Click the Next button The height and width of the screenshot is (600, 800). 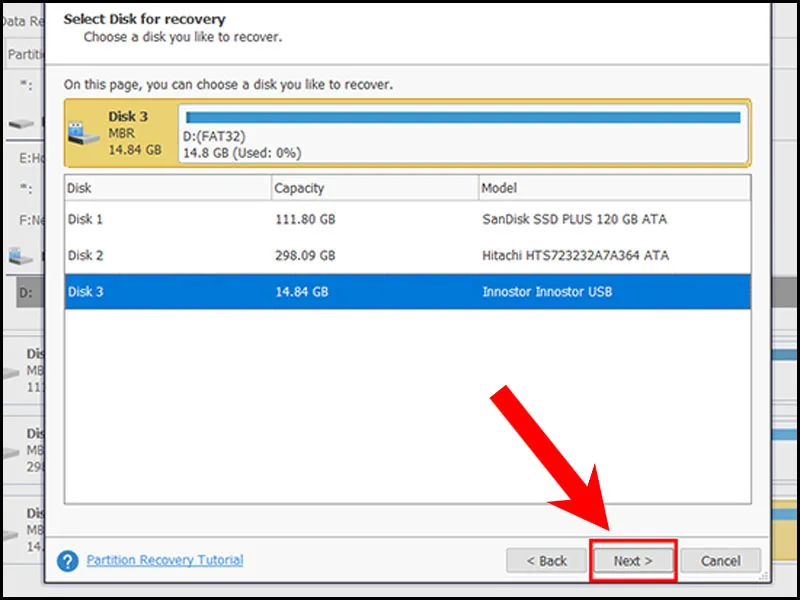click(633, 561)
